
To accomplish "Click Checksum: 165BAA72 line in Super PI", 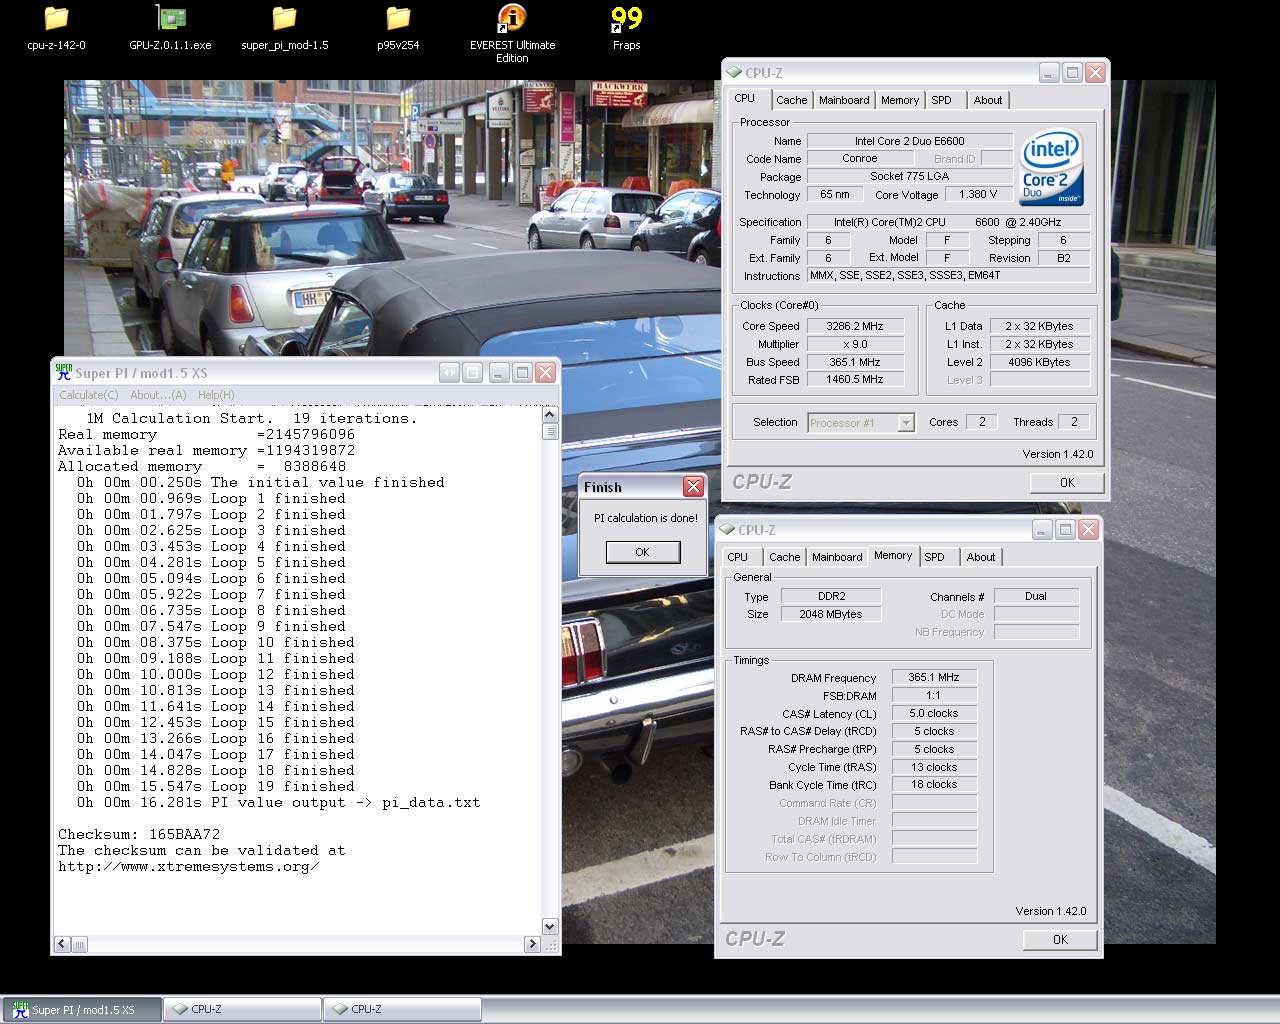I will (x=139, y=834).
